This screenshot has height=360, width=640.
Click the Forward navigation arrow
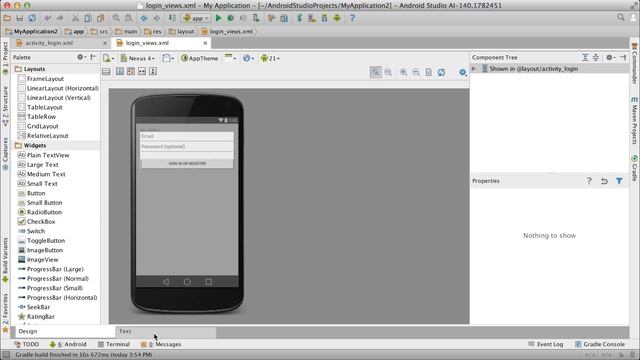coord(156,18)
